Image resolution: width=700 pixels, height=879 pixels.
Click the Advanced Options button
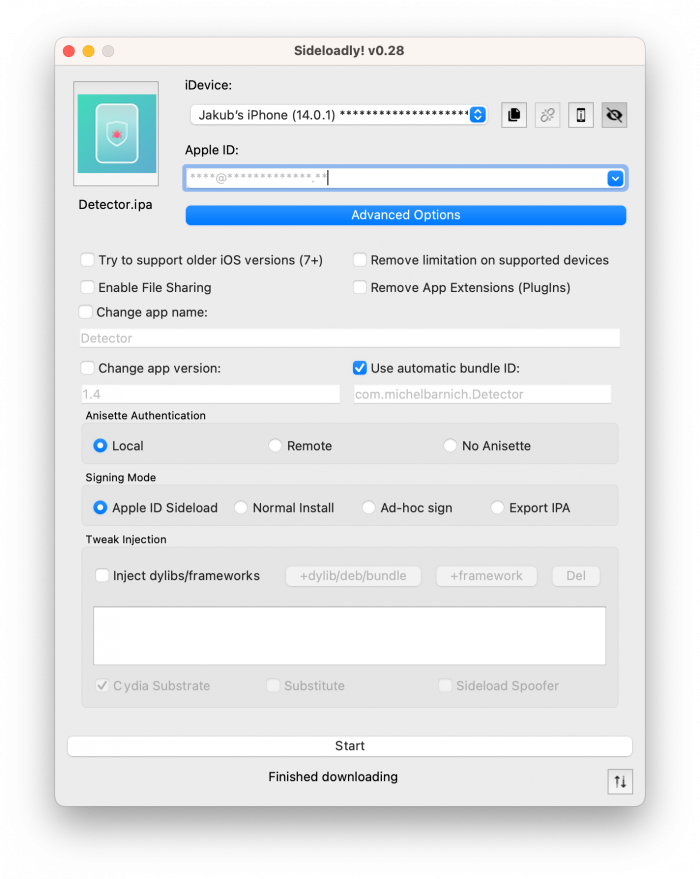click(406, 215)
